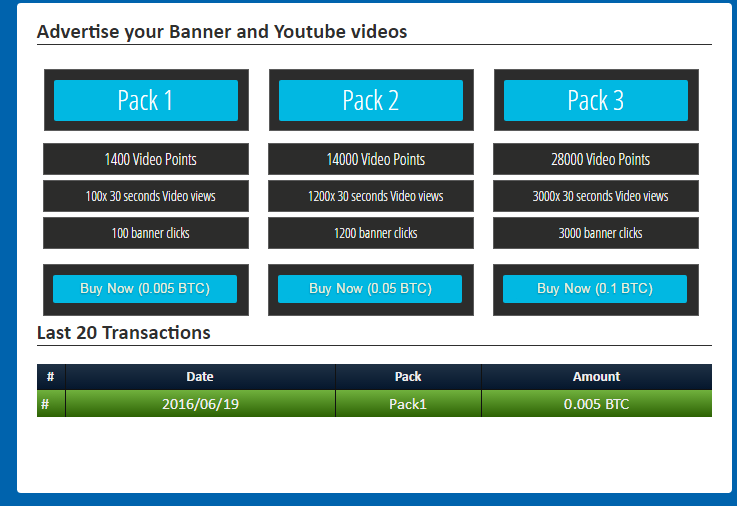Click the 'Last 20 Transactions' heading
The height and width of the screenshot is (506, 737).
point(124,333)
